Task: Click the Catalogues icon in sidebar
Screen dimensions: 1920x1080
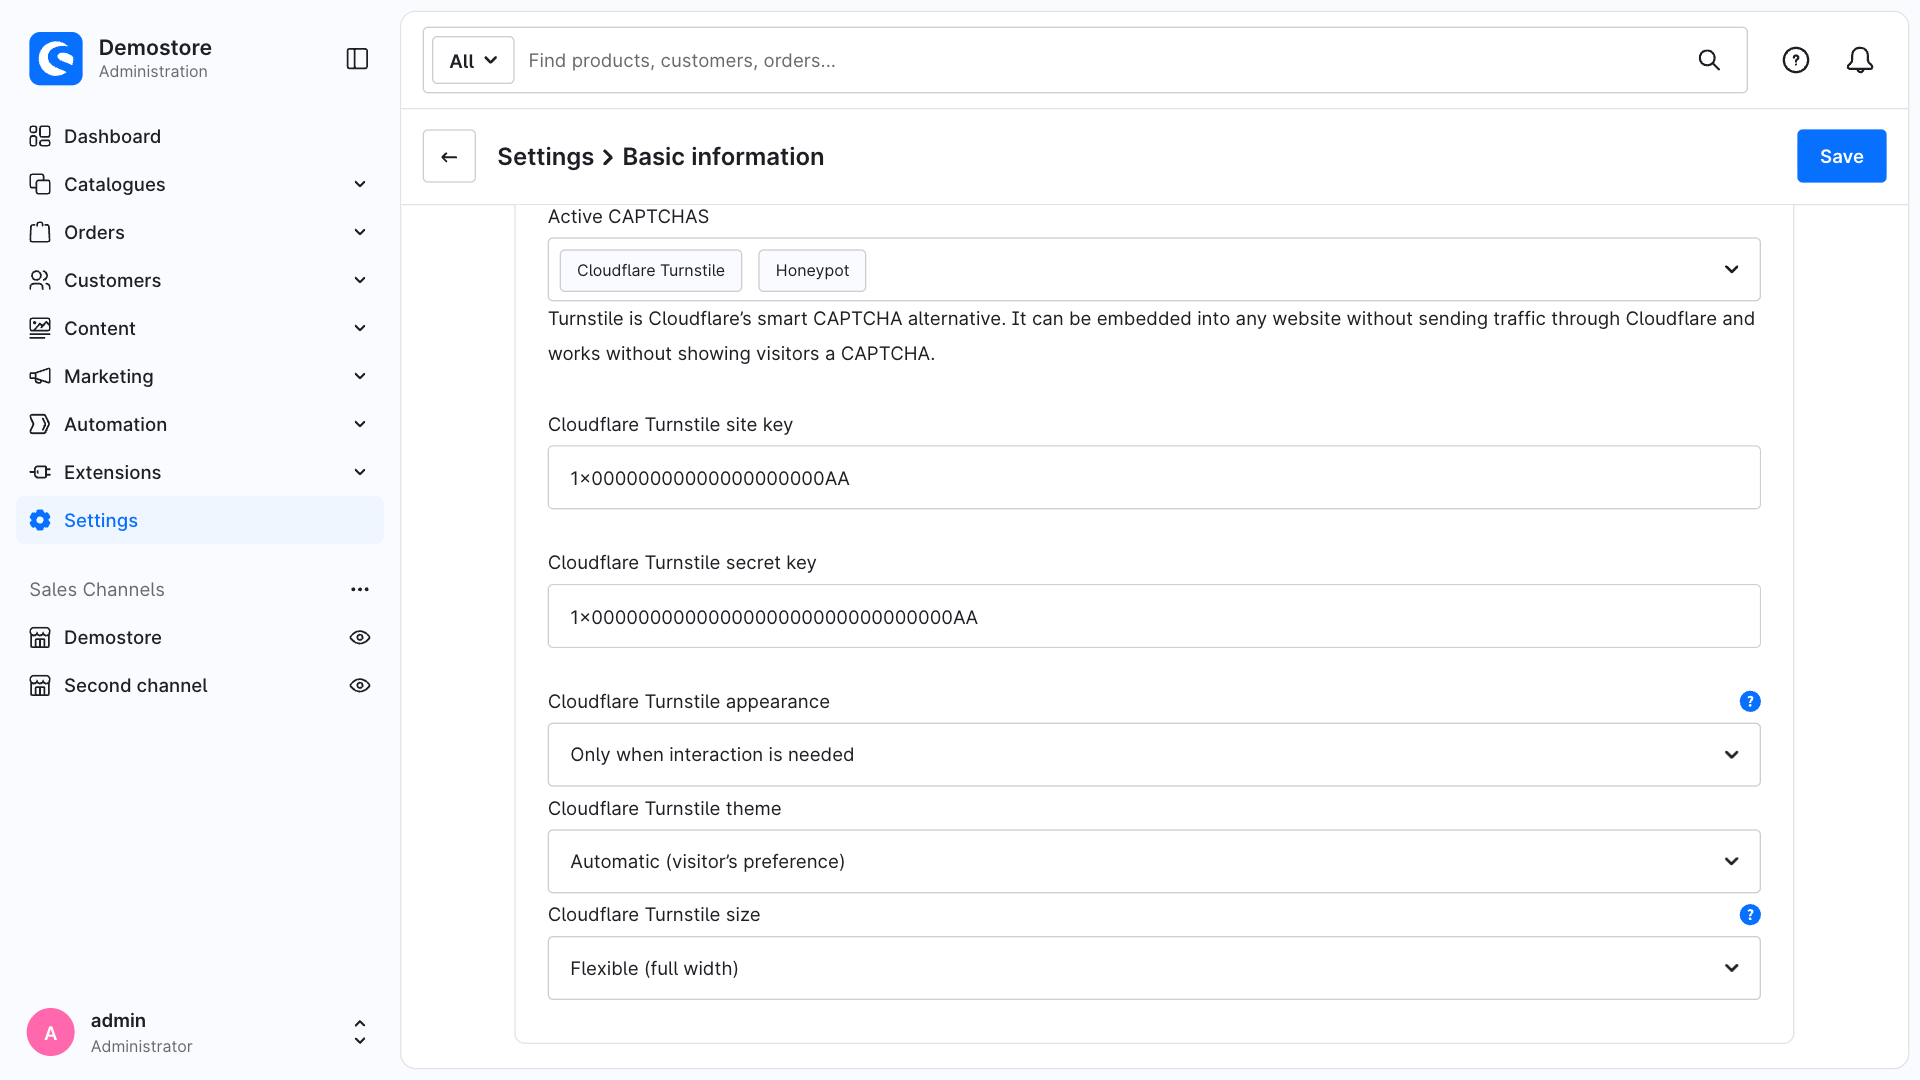Action: 40,184
